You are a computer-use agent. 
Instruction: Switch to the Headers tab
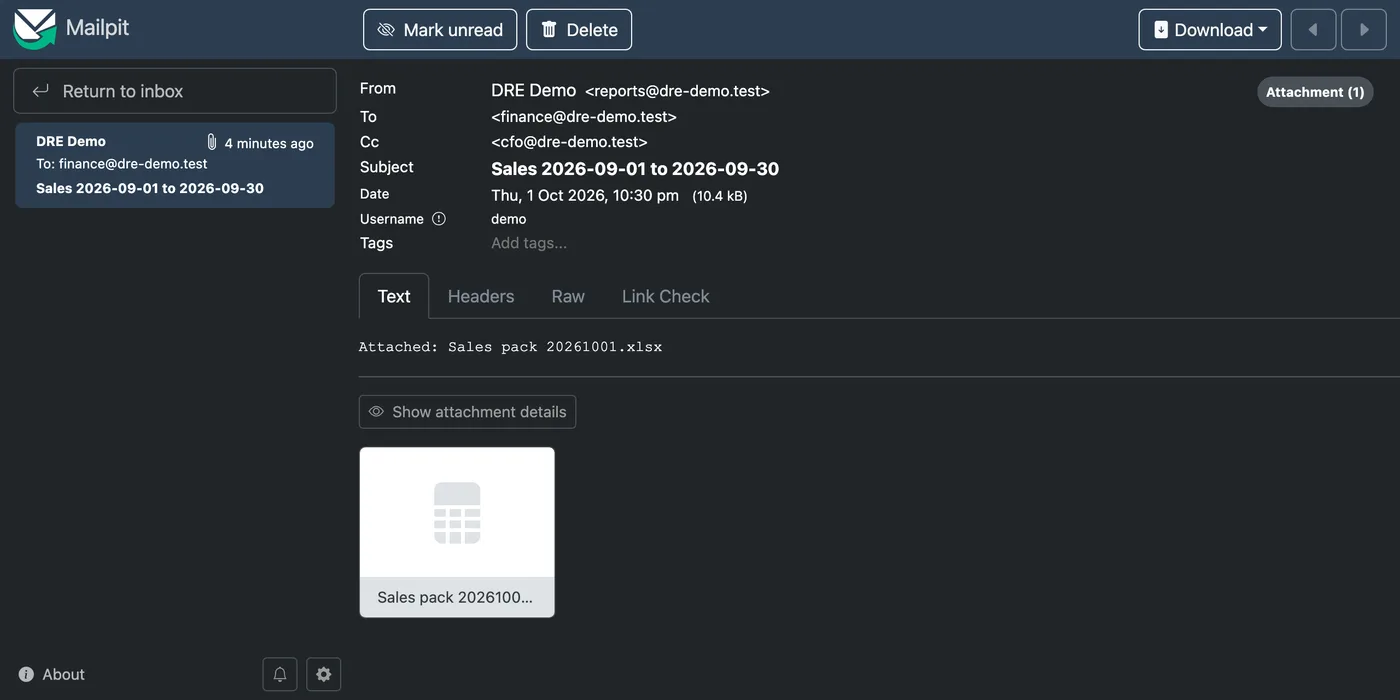pos(481,296)
